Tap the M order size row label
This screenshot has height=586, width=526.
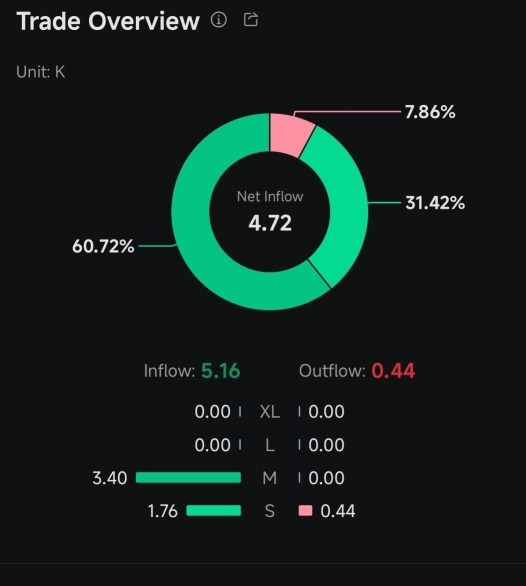pos(270,478)
